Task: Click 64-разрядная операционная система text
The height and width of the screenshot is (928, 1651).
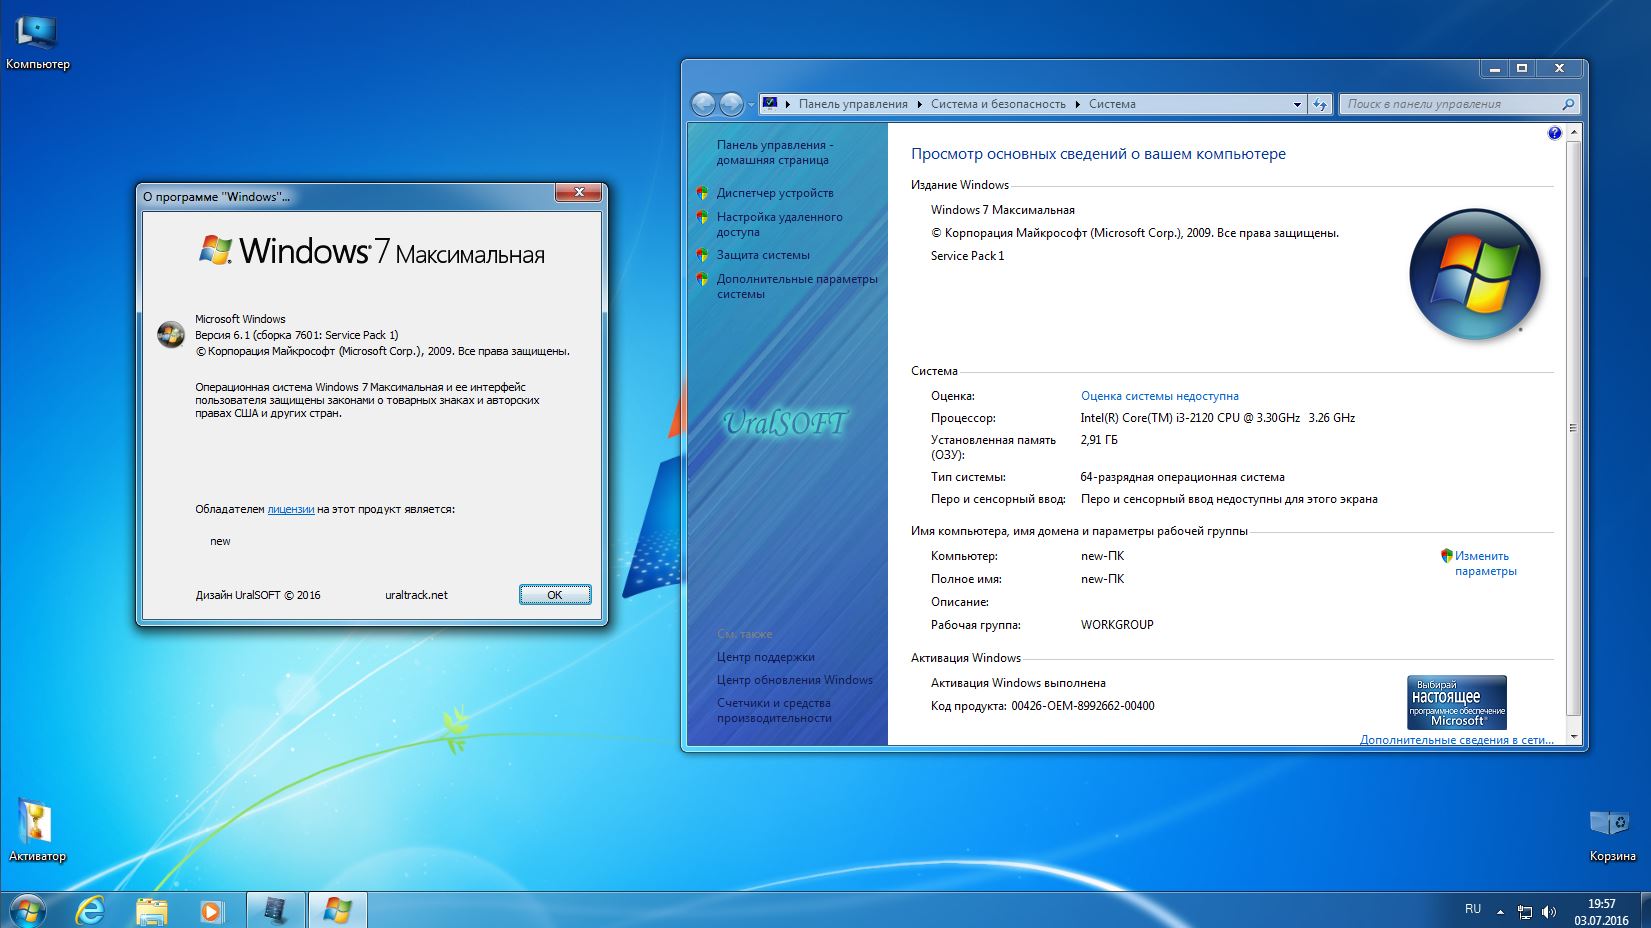Action: coord(1182,477)
